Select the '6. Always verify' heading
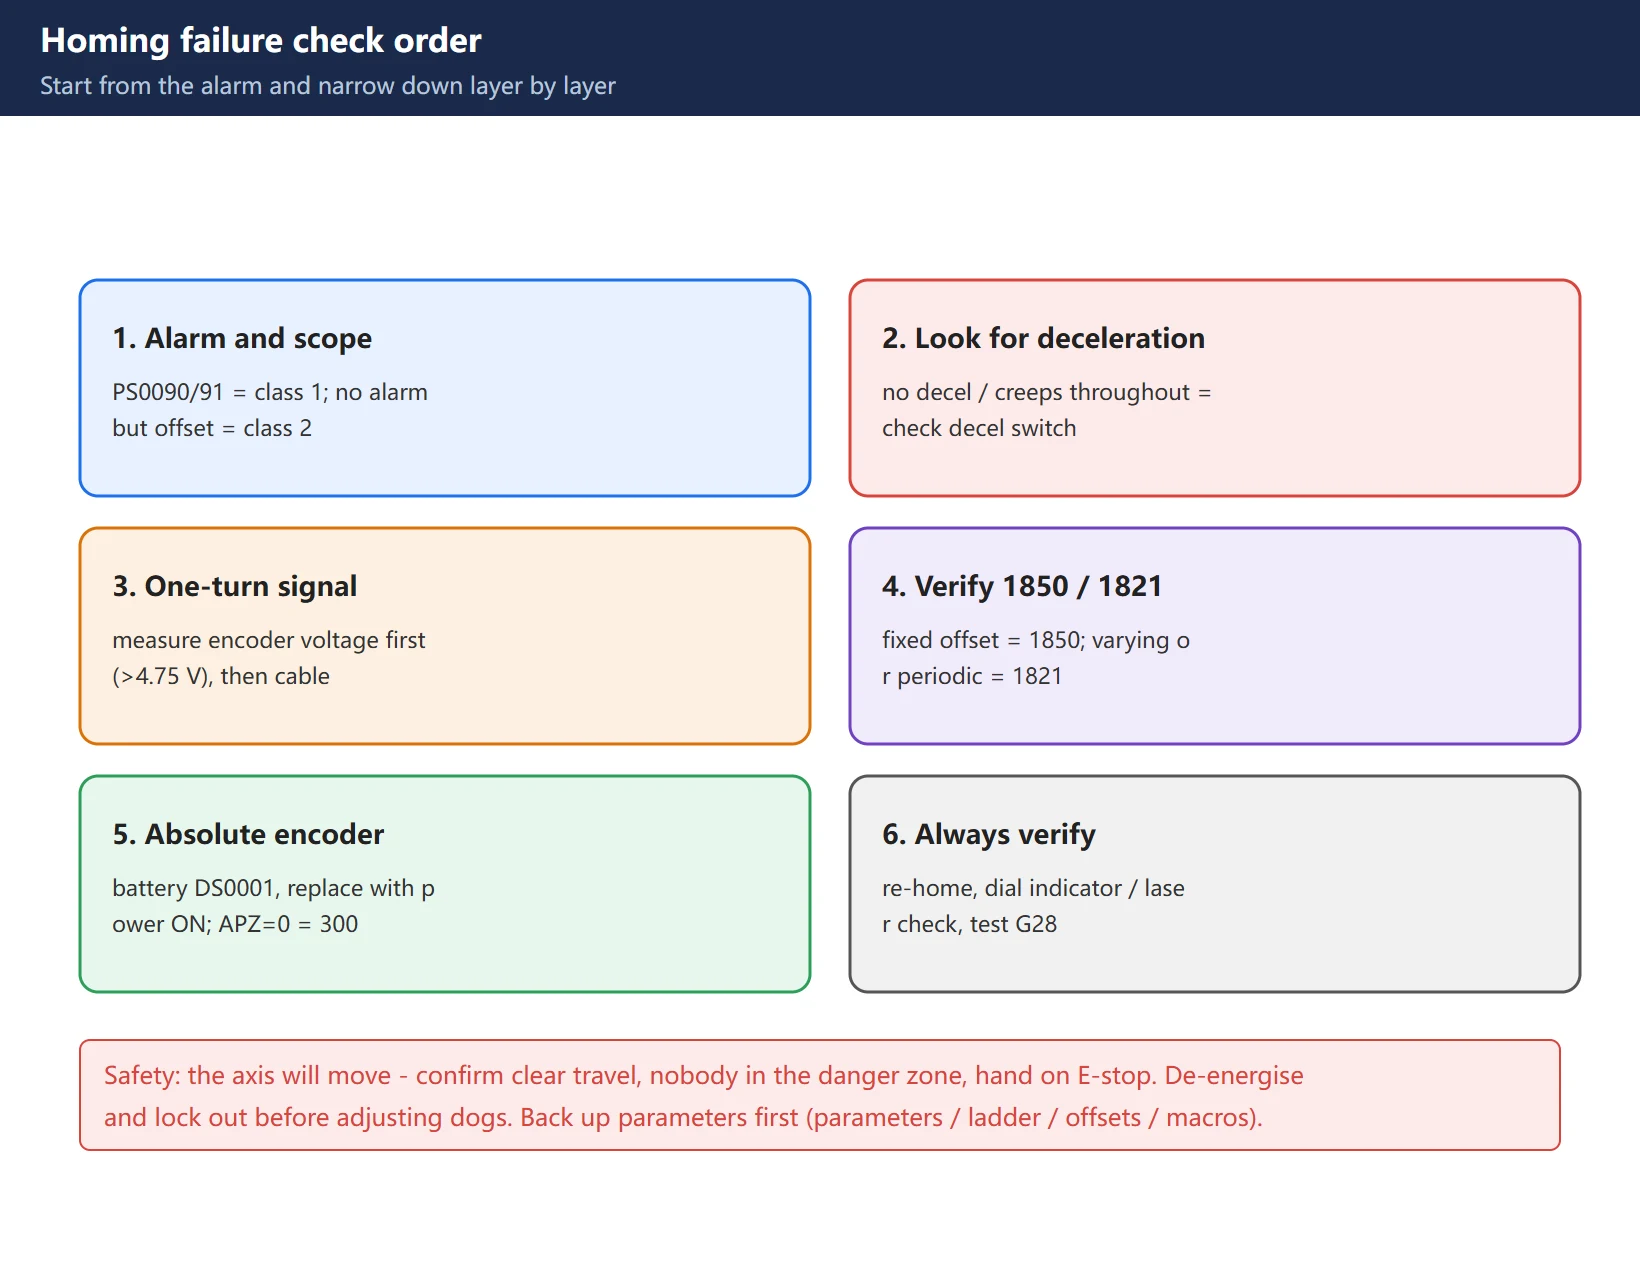This screenshot has width=1640, height=1280. 989,834
